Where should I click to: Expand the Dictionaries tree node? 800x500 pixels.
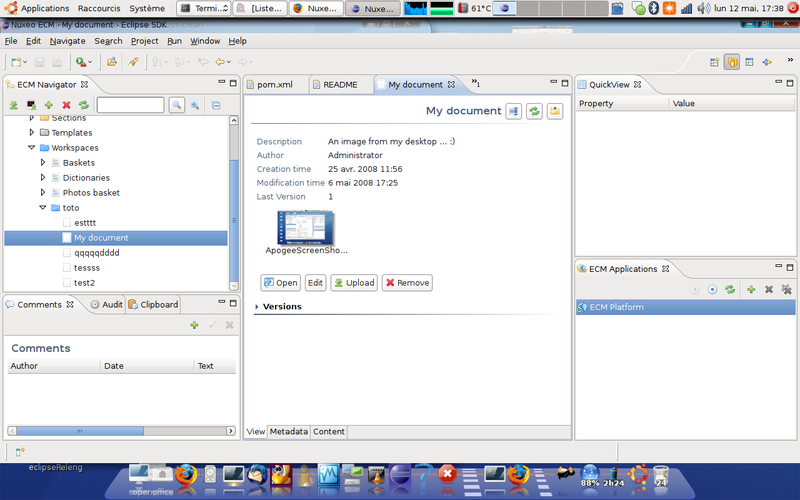43,178
